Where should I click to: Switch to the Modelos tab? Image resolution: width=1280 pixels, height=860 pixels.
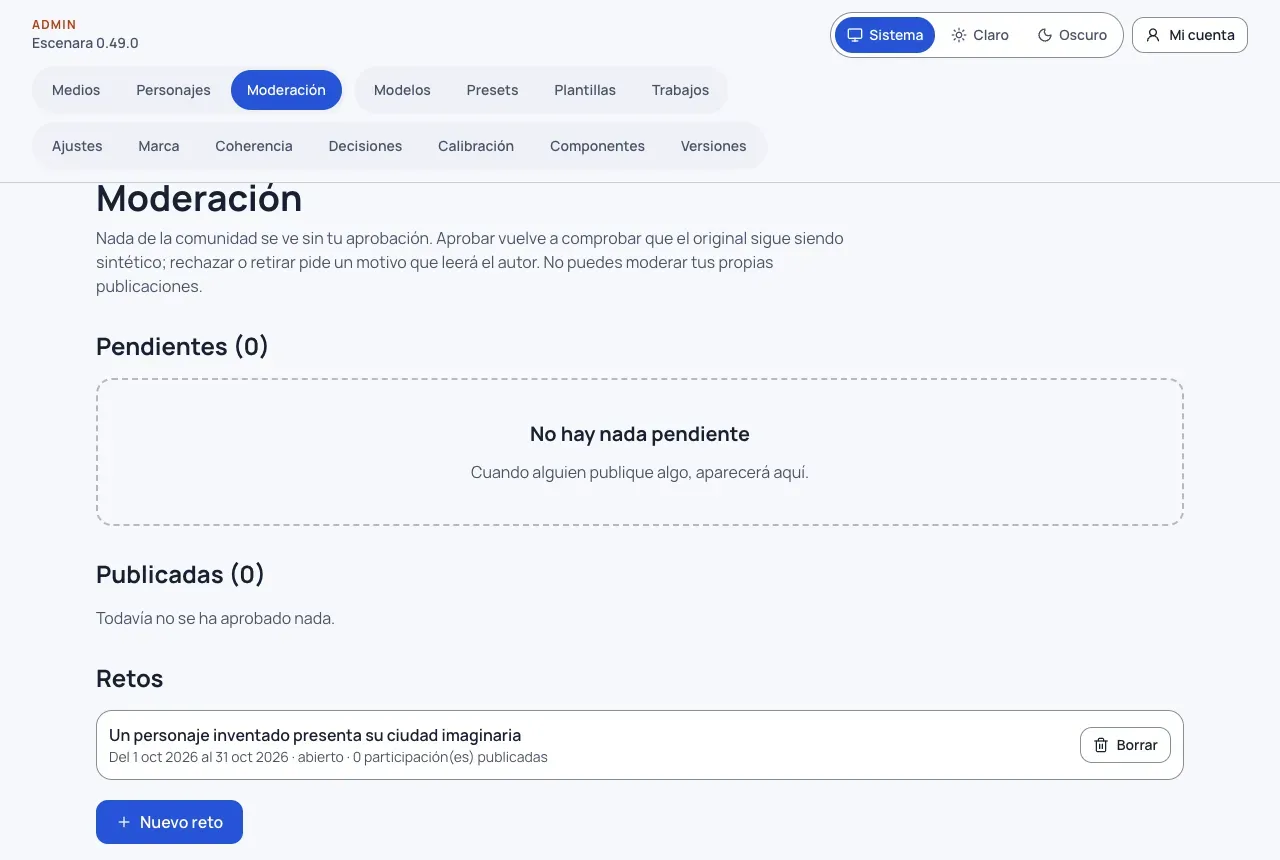click(402, 90)
